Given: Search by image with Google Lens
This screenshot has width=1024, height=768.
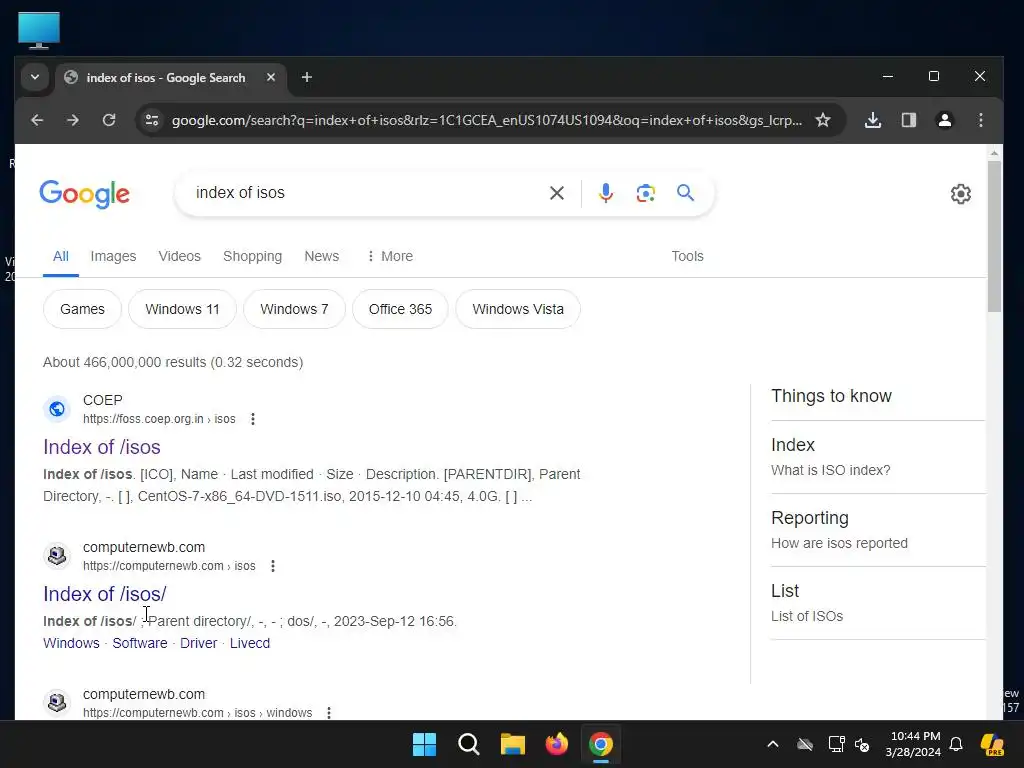Looking at the screenshot, I should 646,193.
